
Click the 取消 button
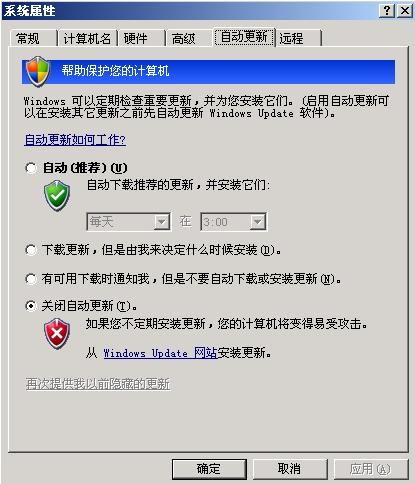(289, 469)
